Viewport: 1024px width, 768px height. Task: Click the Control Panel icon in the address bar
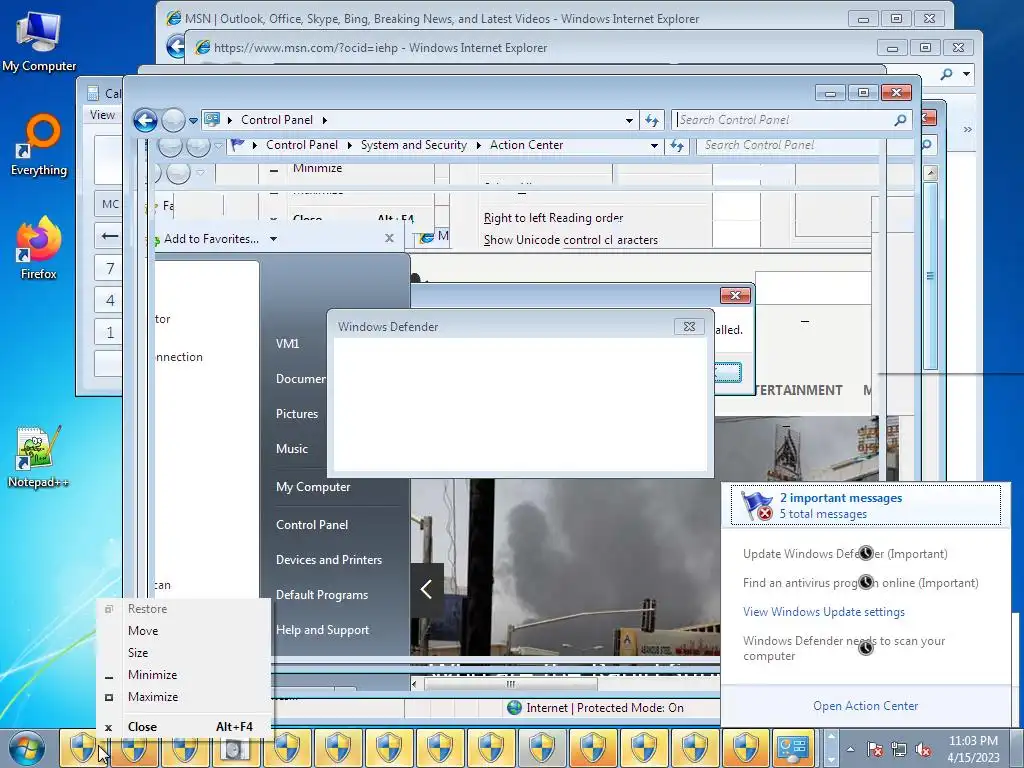(212, 120)
